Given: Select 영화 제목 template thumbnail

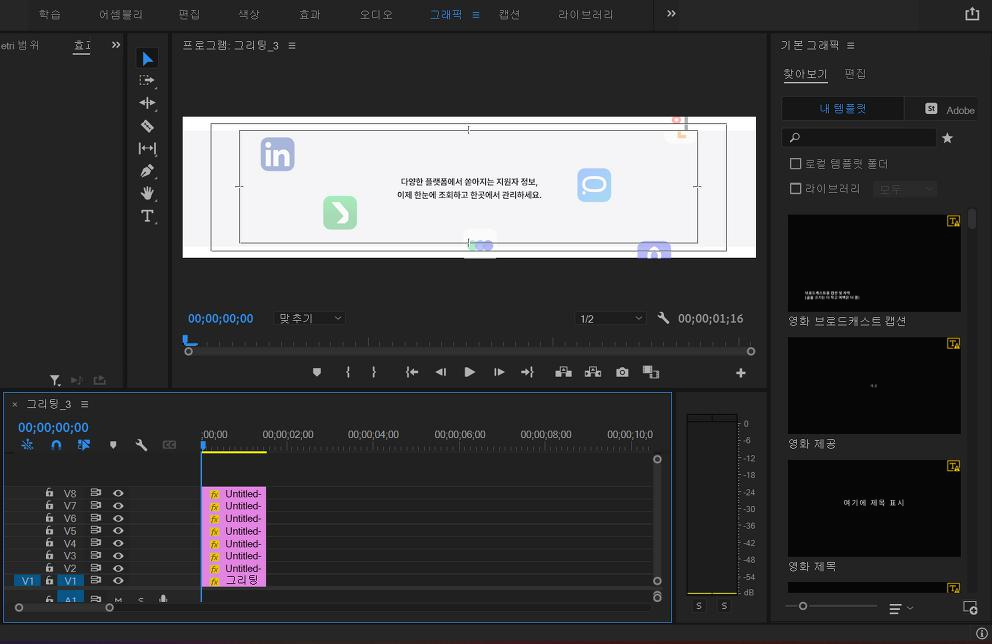Looking at the screenshot, I should point(874,509).
